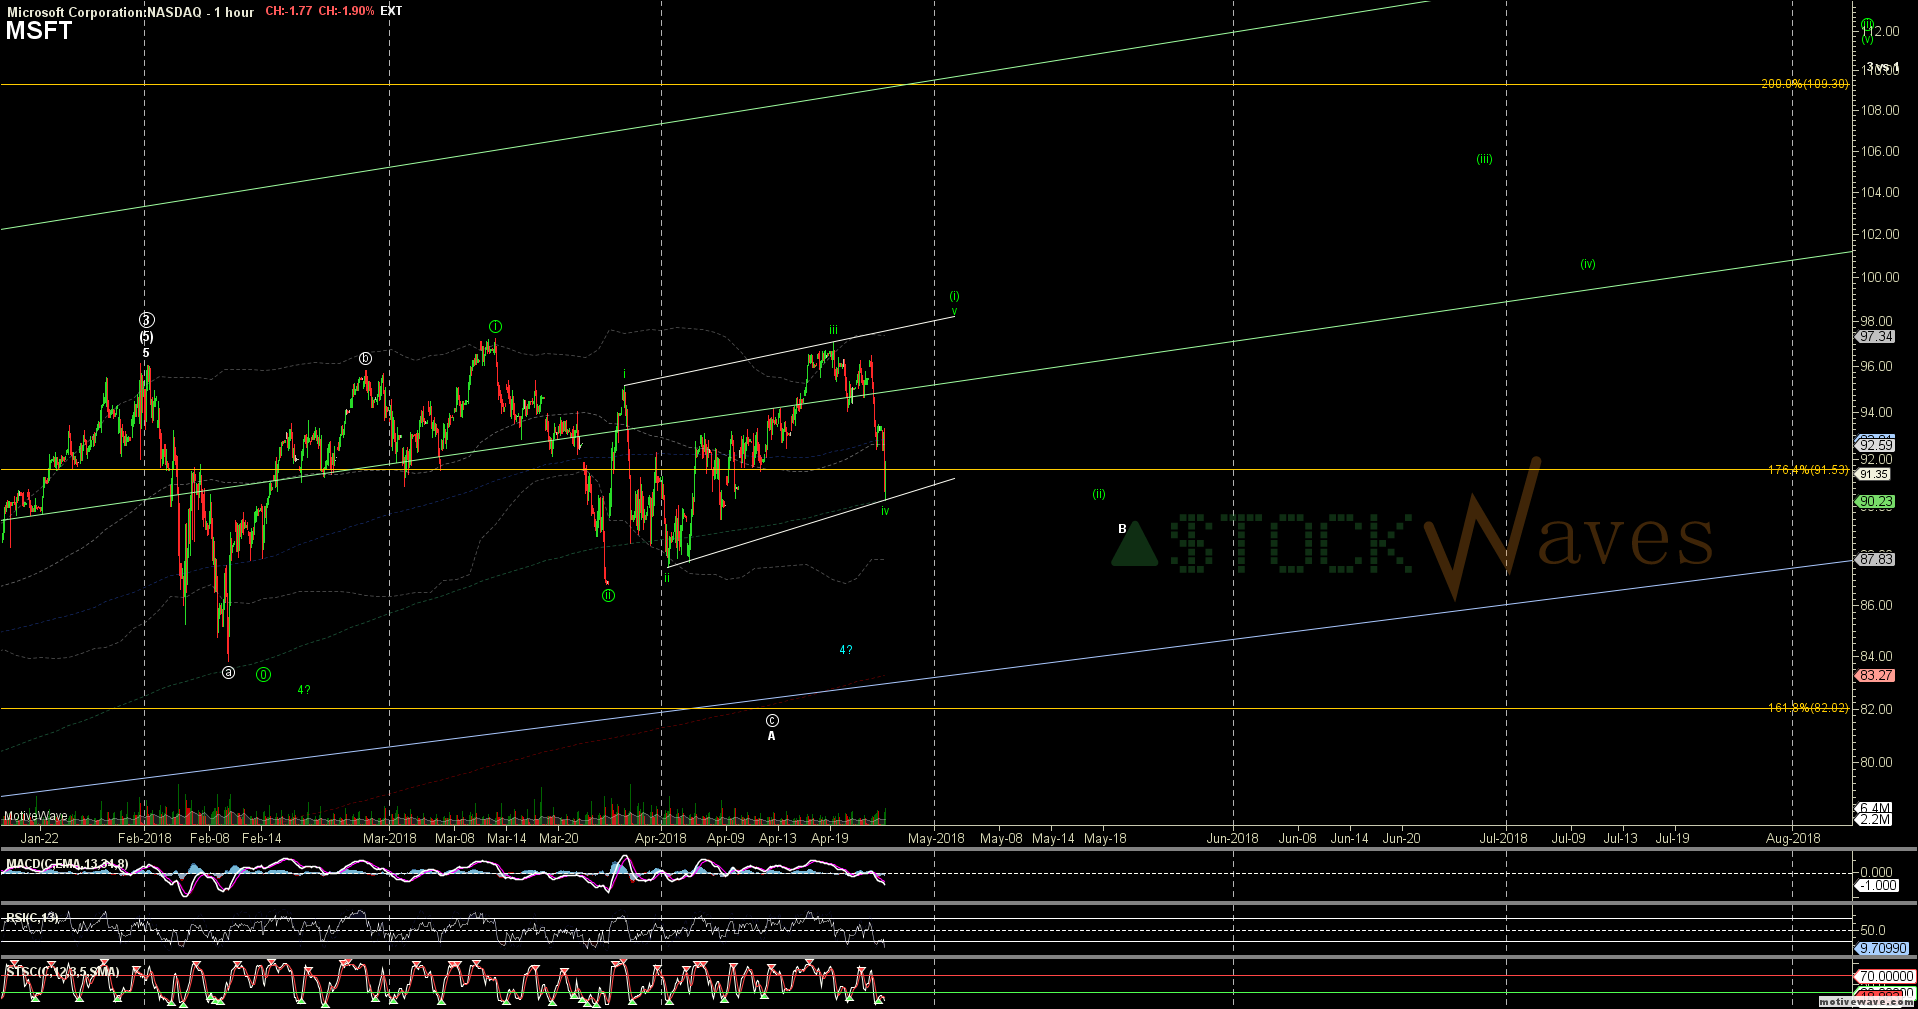Select the circled c wave label
Screen dimensions: 1918x1009
[x=772, y=720]
